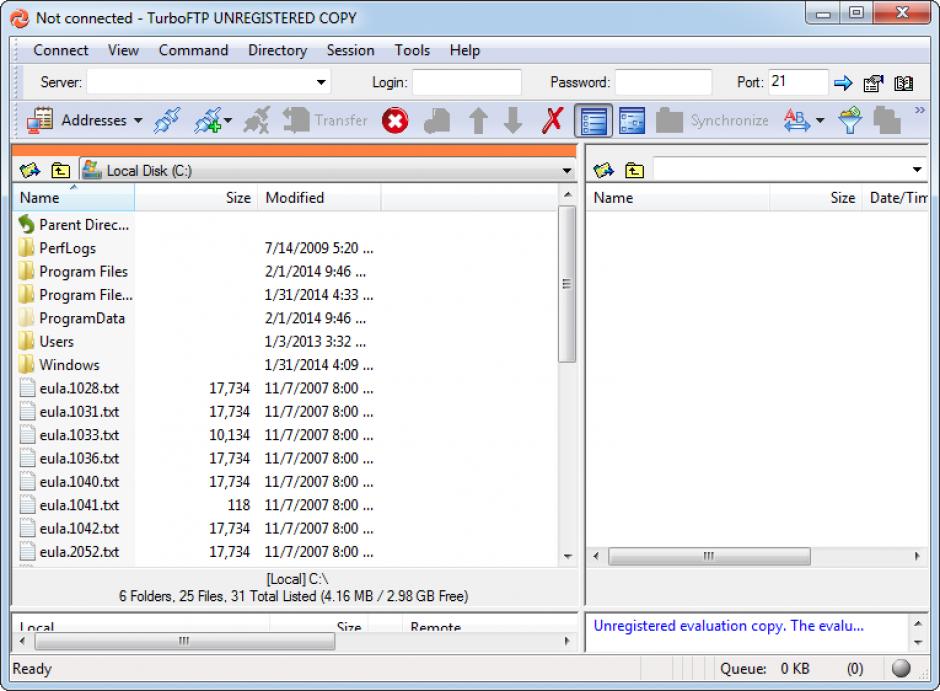The width and height of the screenshot is (940, 691).
Task: Click the local list scroll down arrow
Action: tap(567, 557)
